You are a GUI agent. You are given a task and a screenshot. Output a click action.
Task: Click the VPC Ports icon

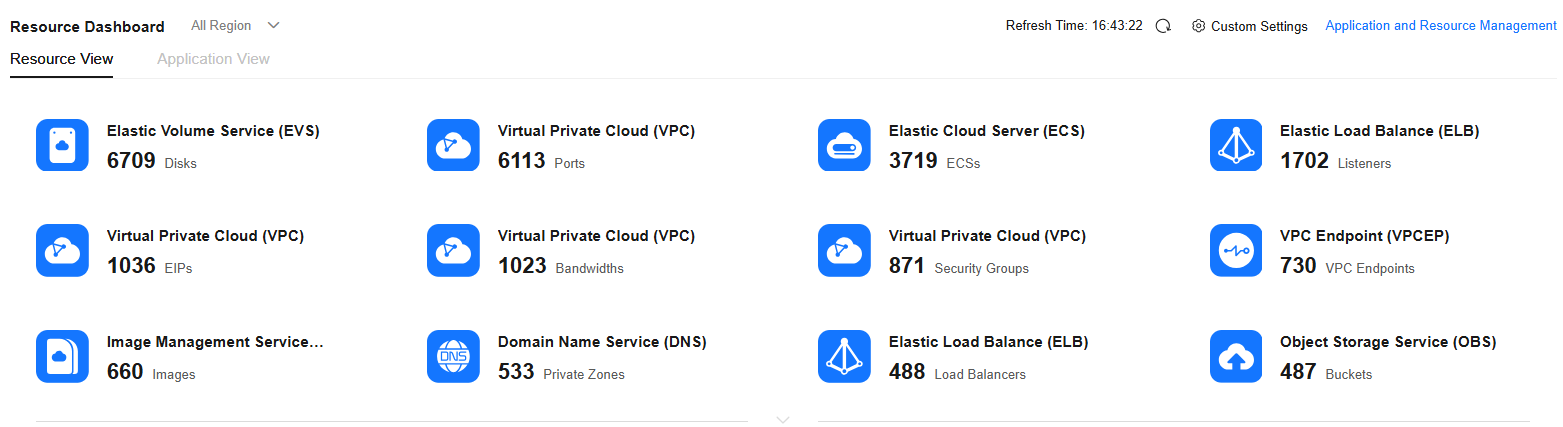pos(453,145)
